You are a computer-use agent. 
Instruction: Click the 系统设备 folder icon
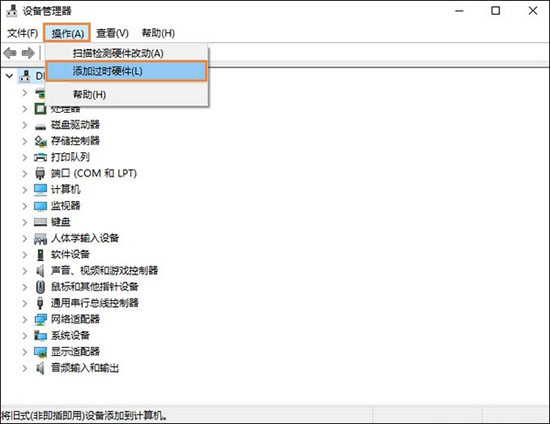[40, 336]
